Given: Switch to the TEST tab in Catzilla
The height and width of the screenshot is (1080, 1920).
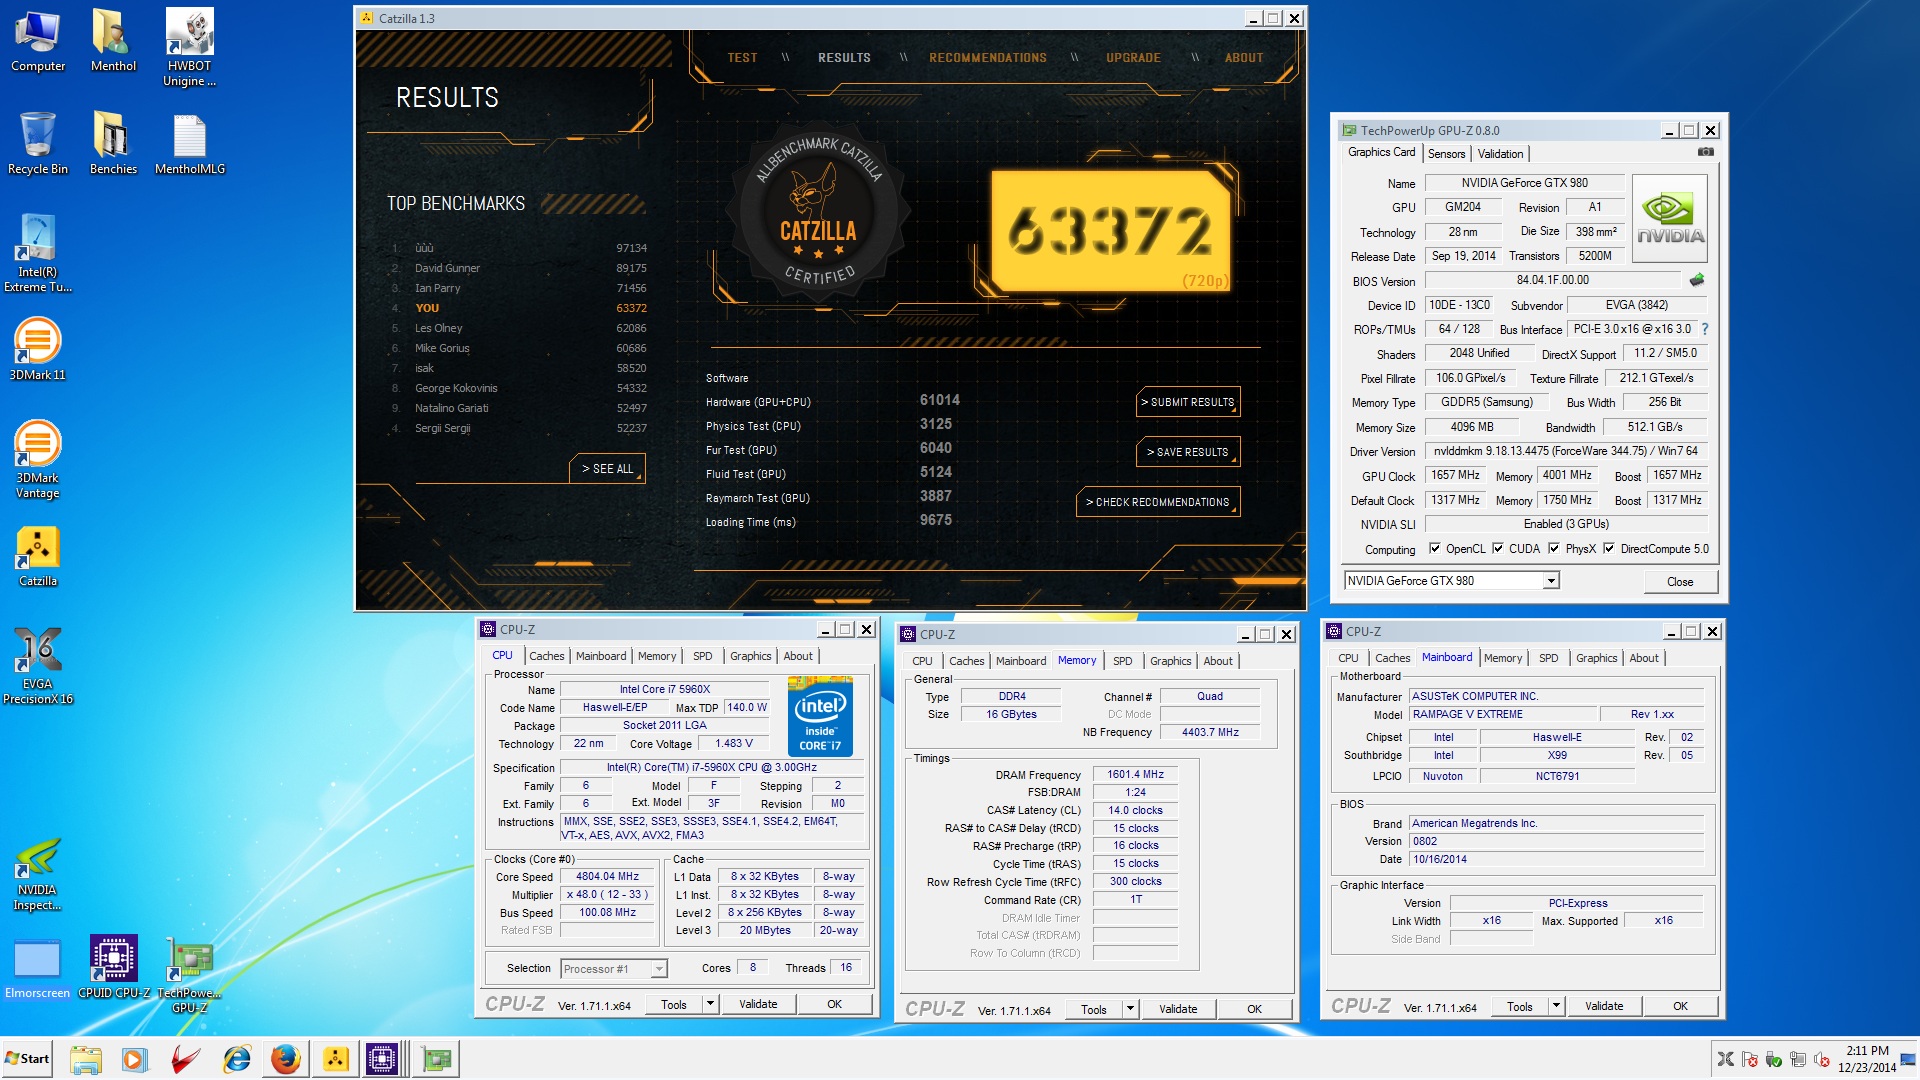Looking at the screenshot, I should point(742,58).
